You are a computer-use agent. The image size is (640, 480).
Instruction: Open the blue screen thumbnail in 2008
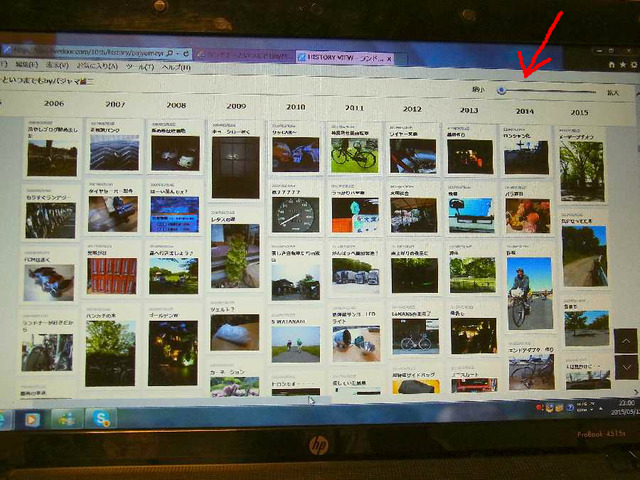pos(175,214)
